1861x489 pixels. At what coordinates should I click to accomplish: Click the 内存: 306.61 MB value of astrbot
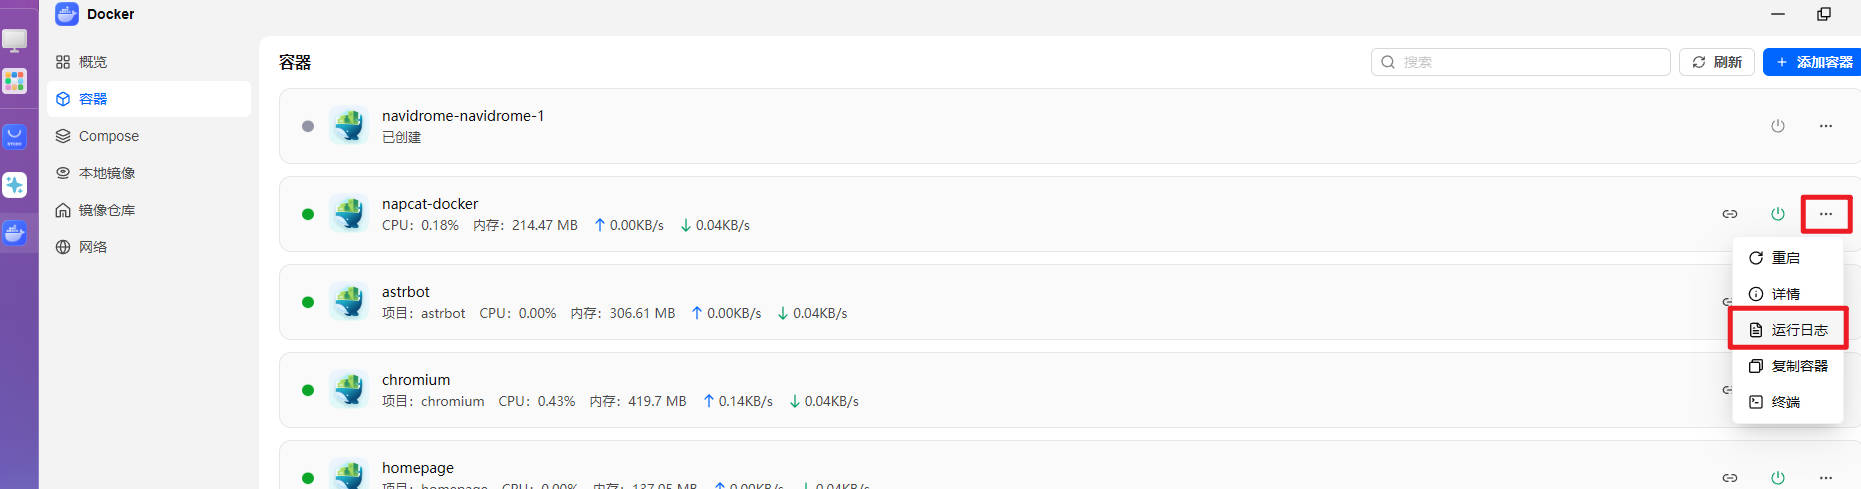point(623,313)
